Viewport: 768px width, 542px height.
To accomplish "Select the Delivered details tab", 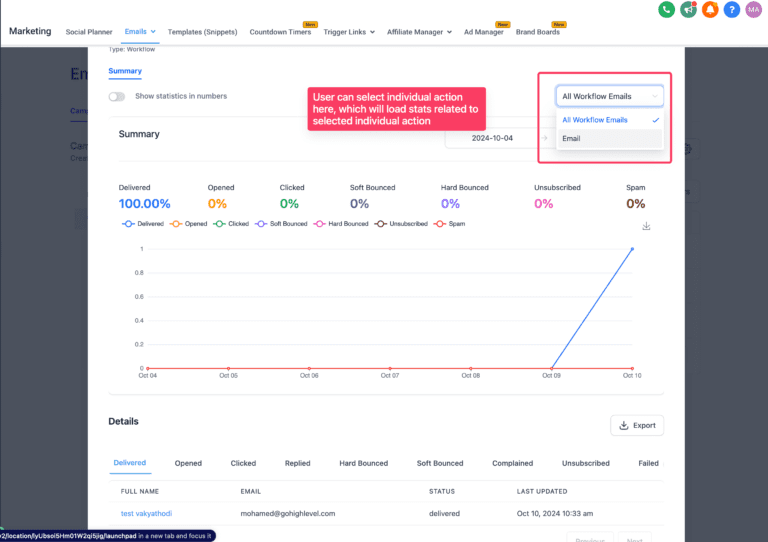I will point(130,463).
